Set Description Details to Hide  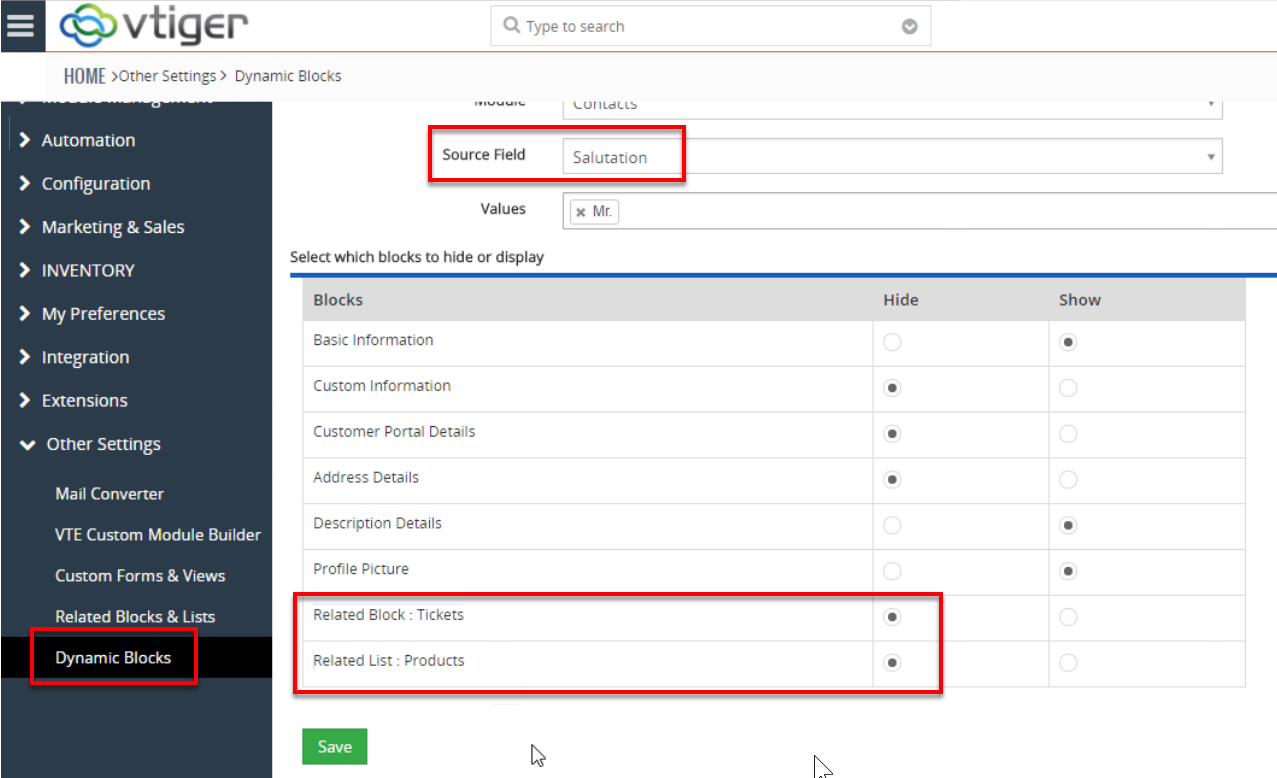892,525
